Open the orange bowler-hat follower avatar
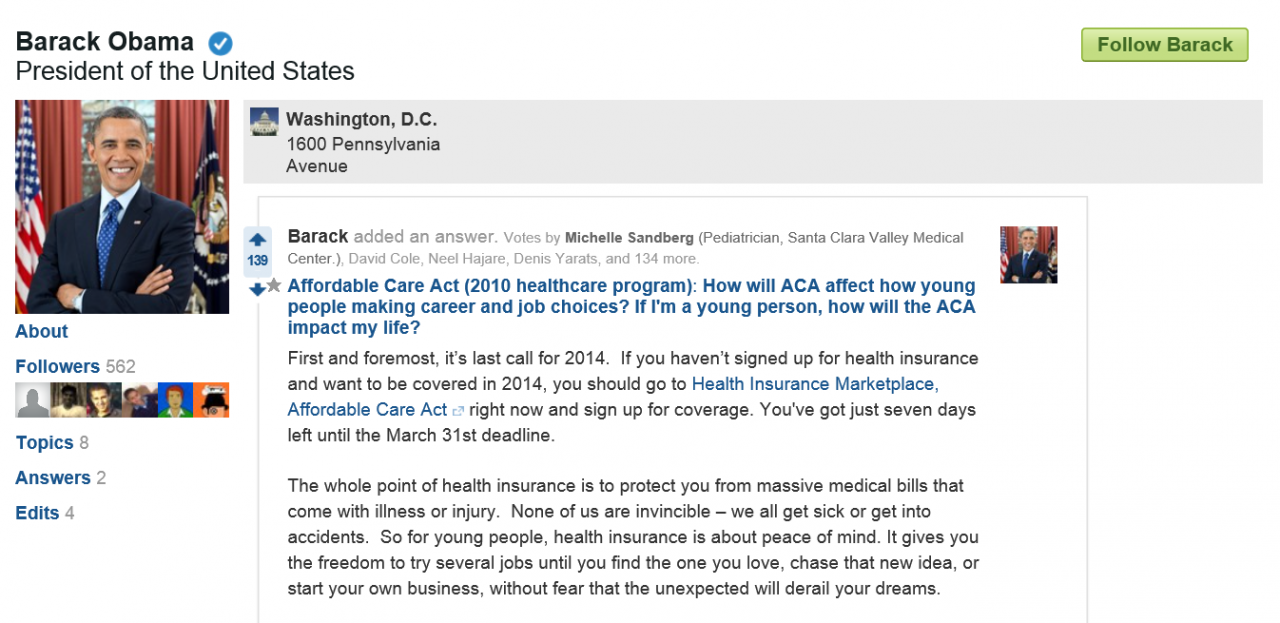Viewport: 1280px width, 623px height. point(212,400)
